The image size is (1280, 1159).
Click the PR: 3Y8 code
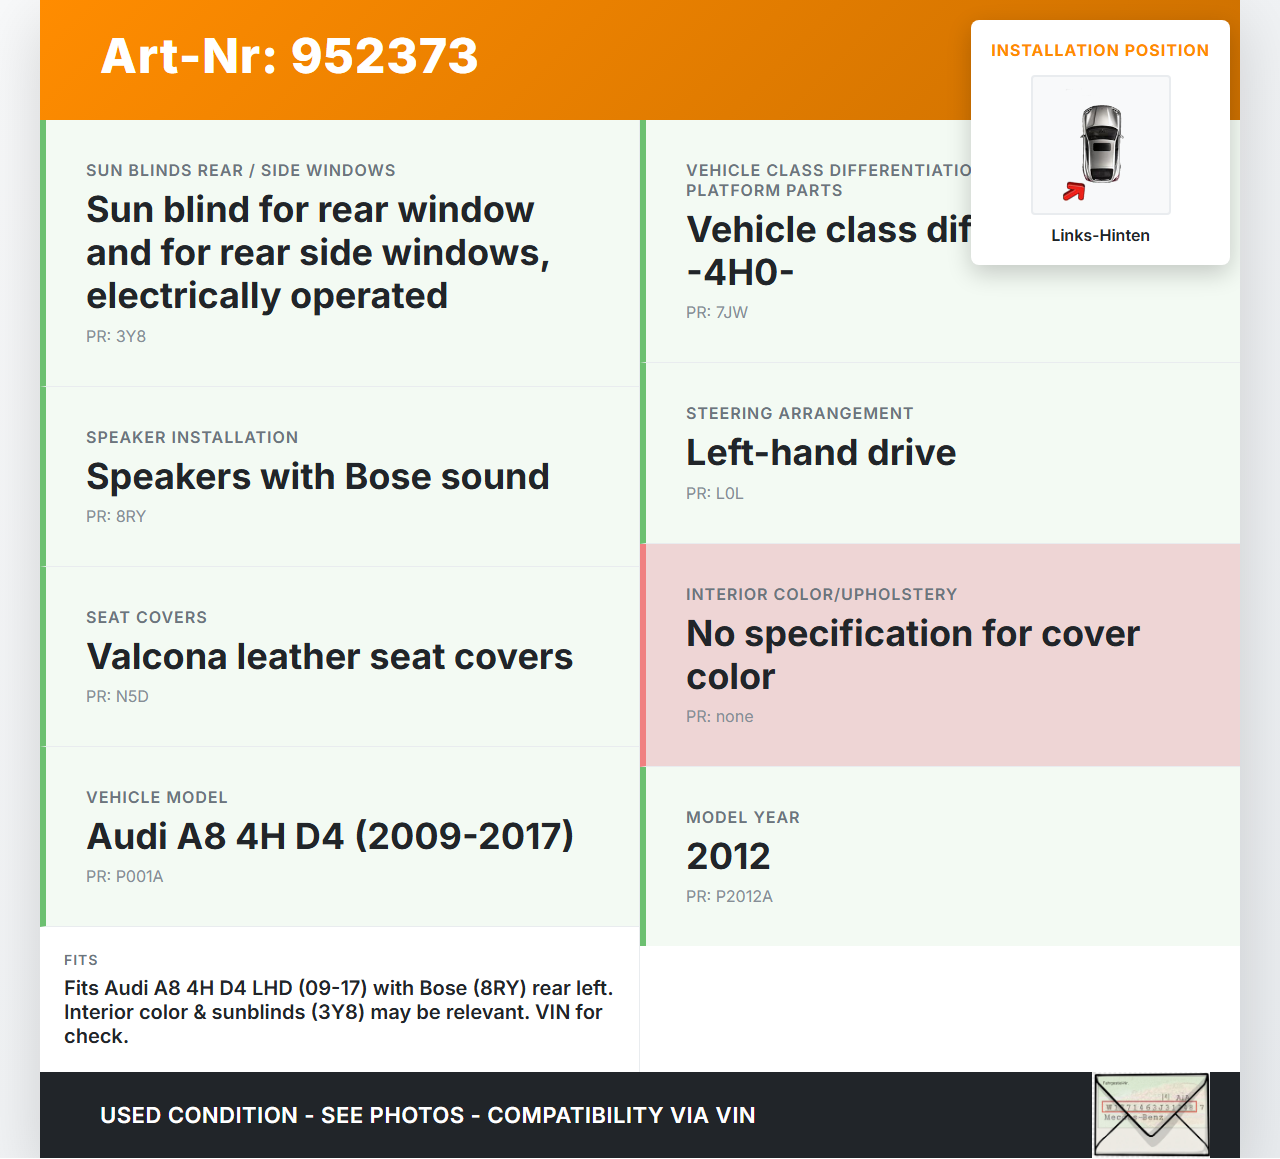pyautogui.click(x=116, y=337)
